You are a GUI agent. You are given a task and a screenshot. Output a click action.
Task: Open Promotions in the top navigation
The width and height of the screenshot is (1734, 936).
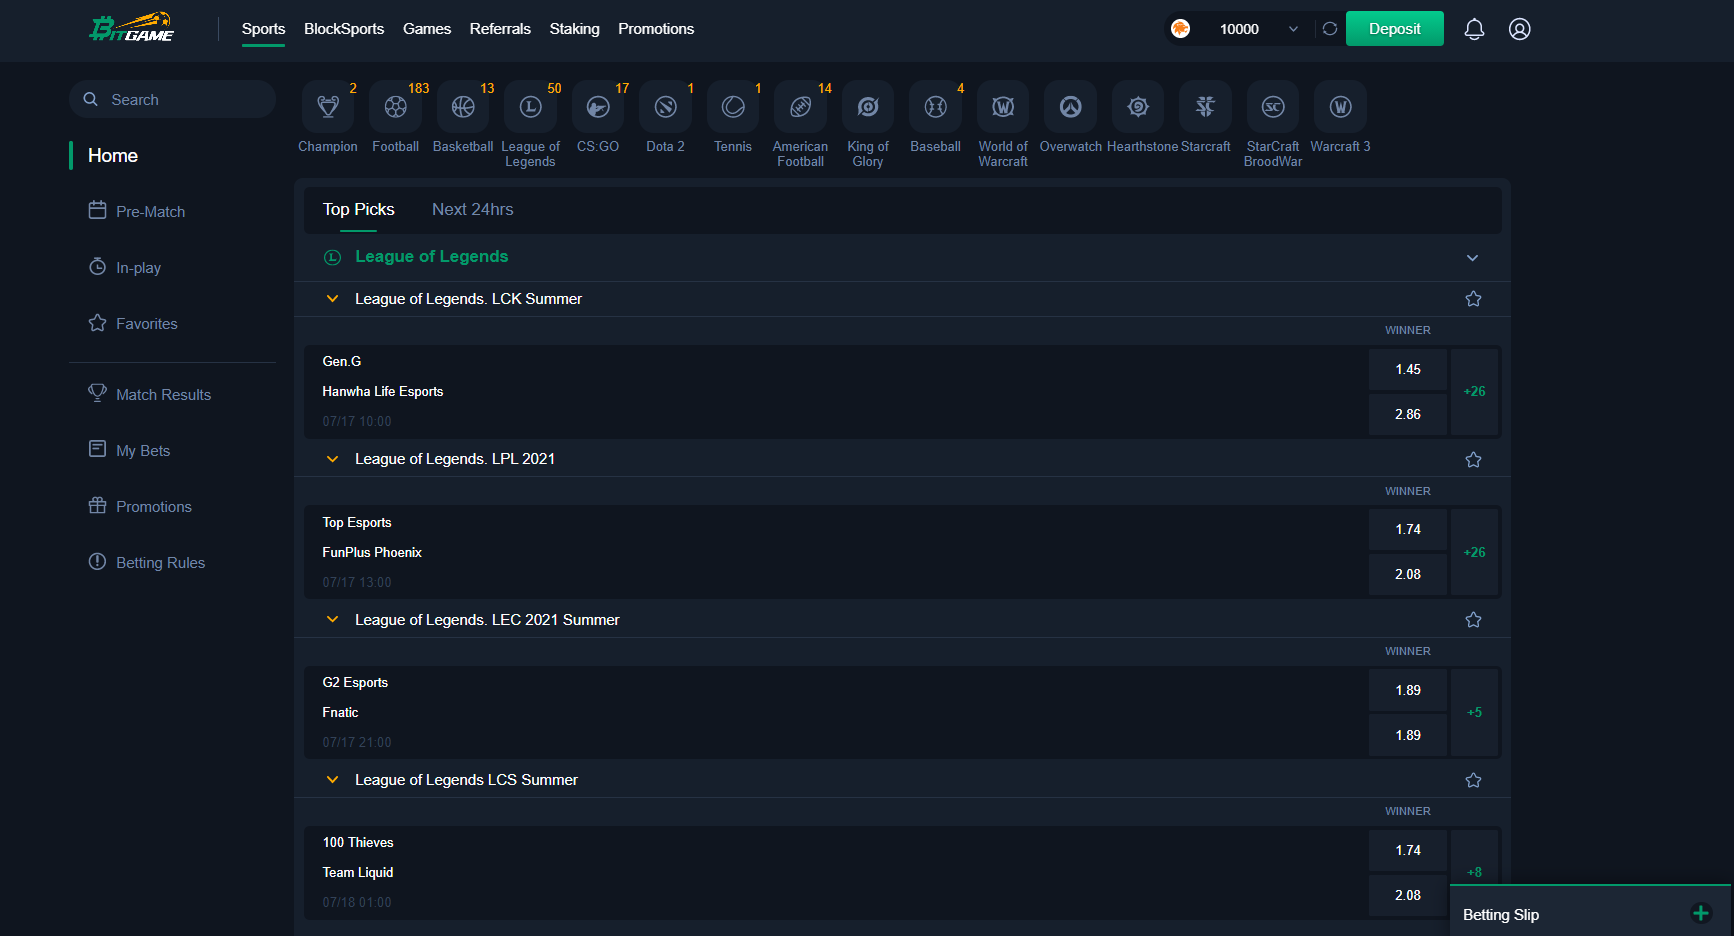(656, 29)
